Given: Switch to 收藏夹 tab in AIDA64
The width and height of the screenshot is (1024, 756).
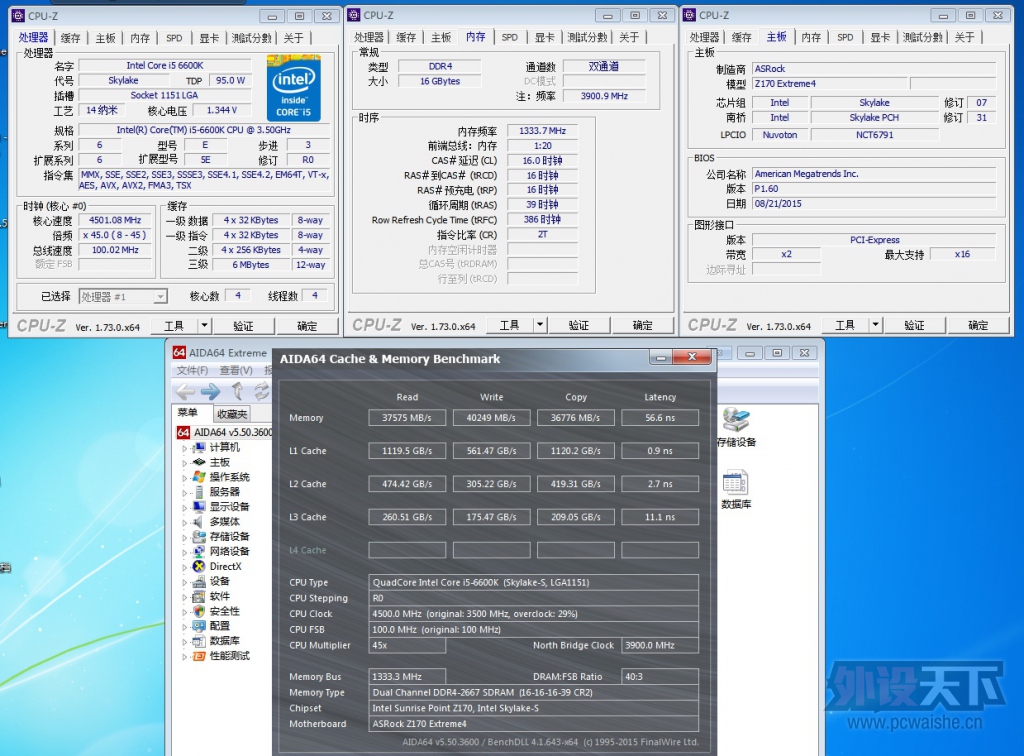Looking at the screenshot, I should pyautogui.click(x=232, y=413).
